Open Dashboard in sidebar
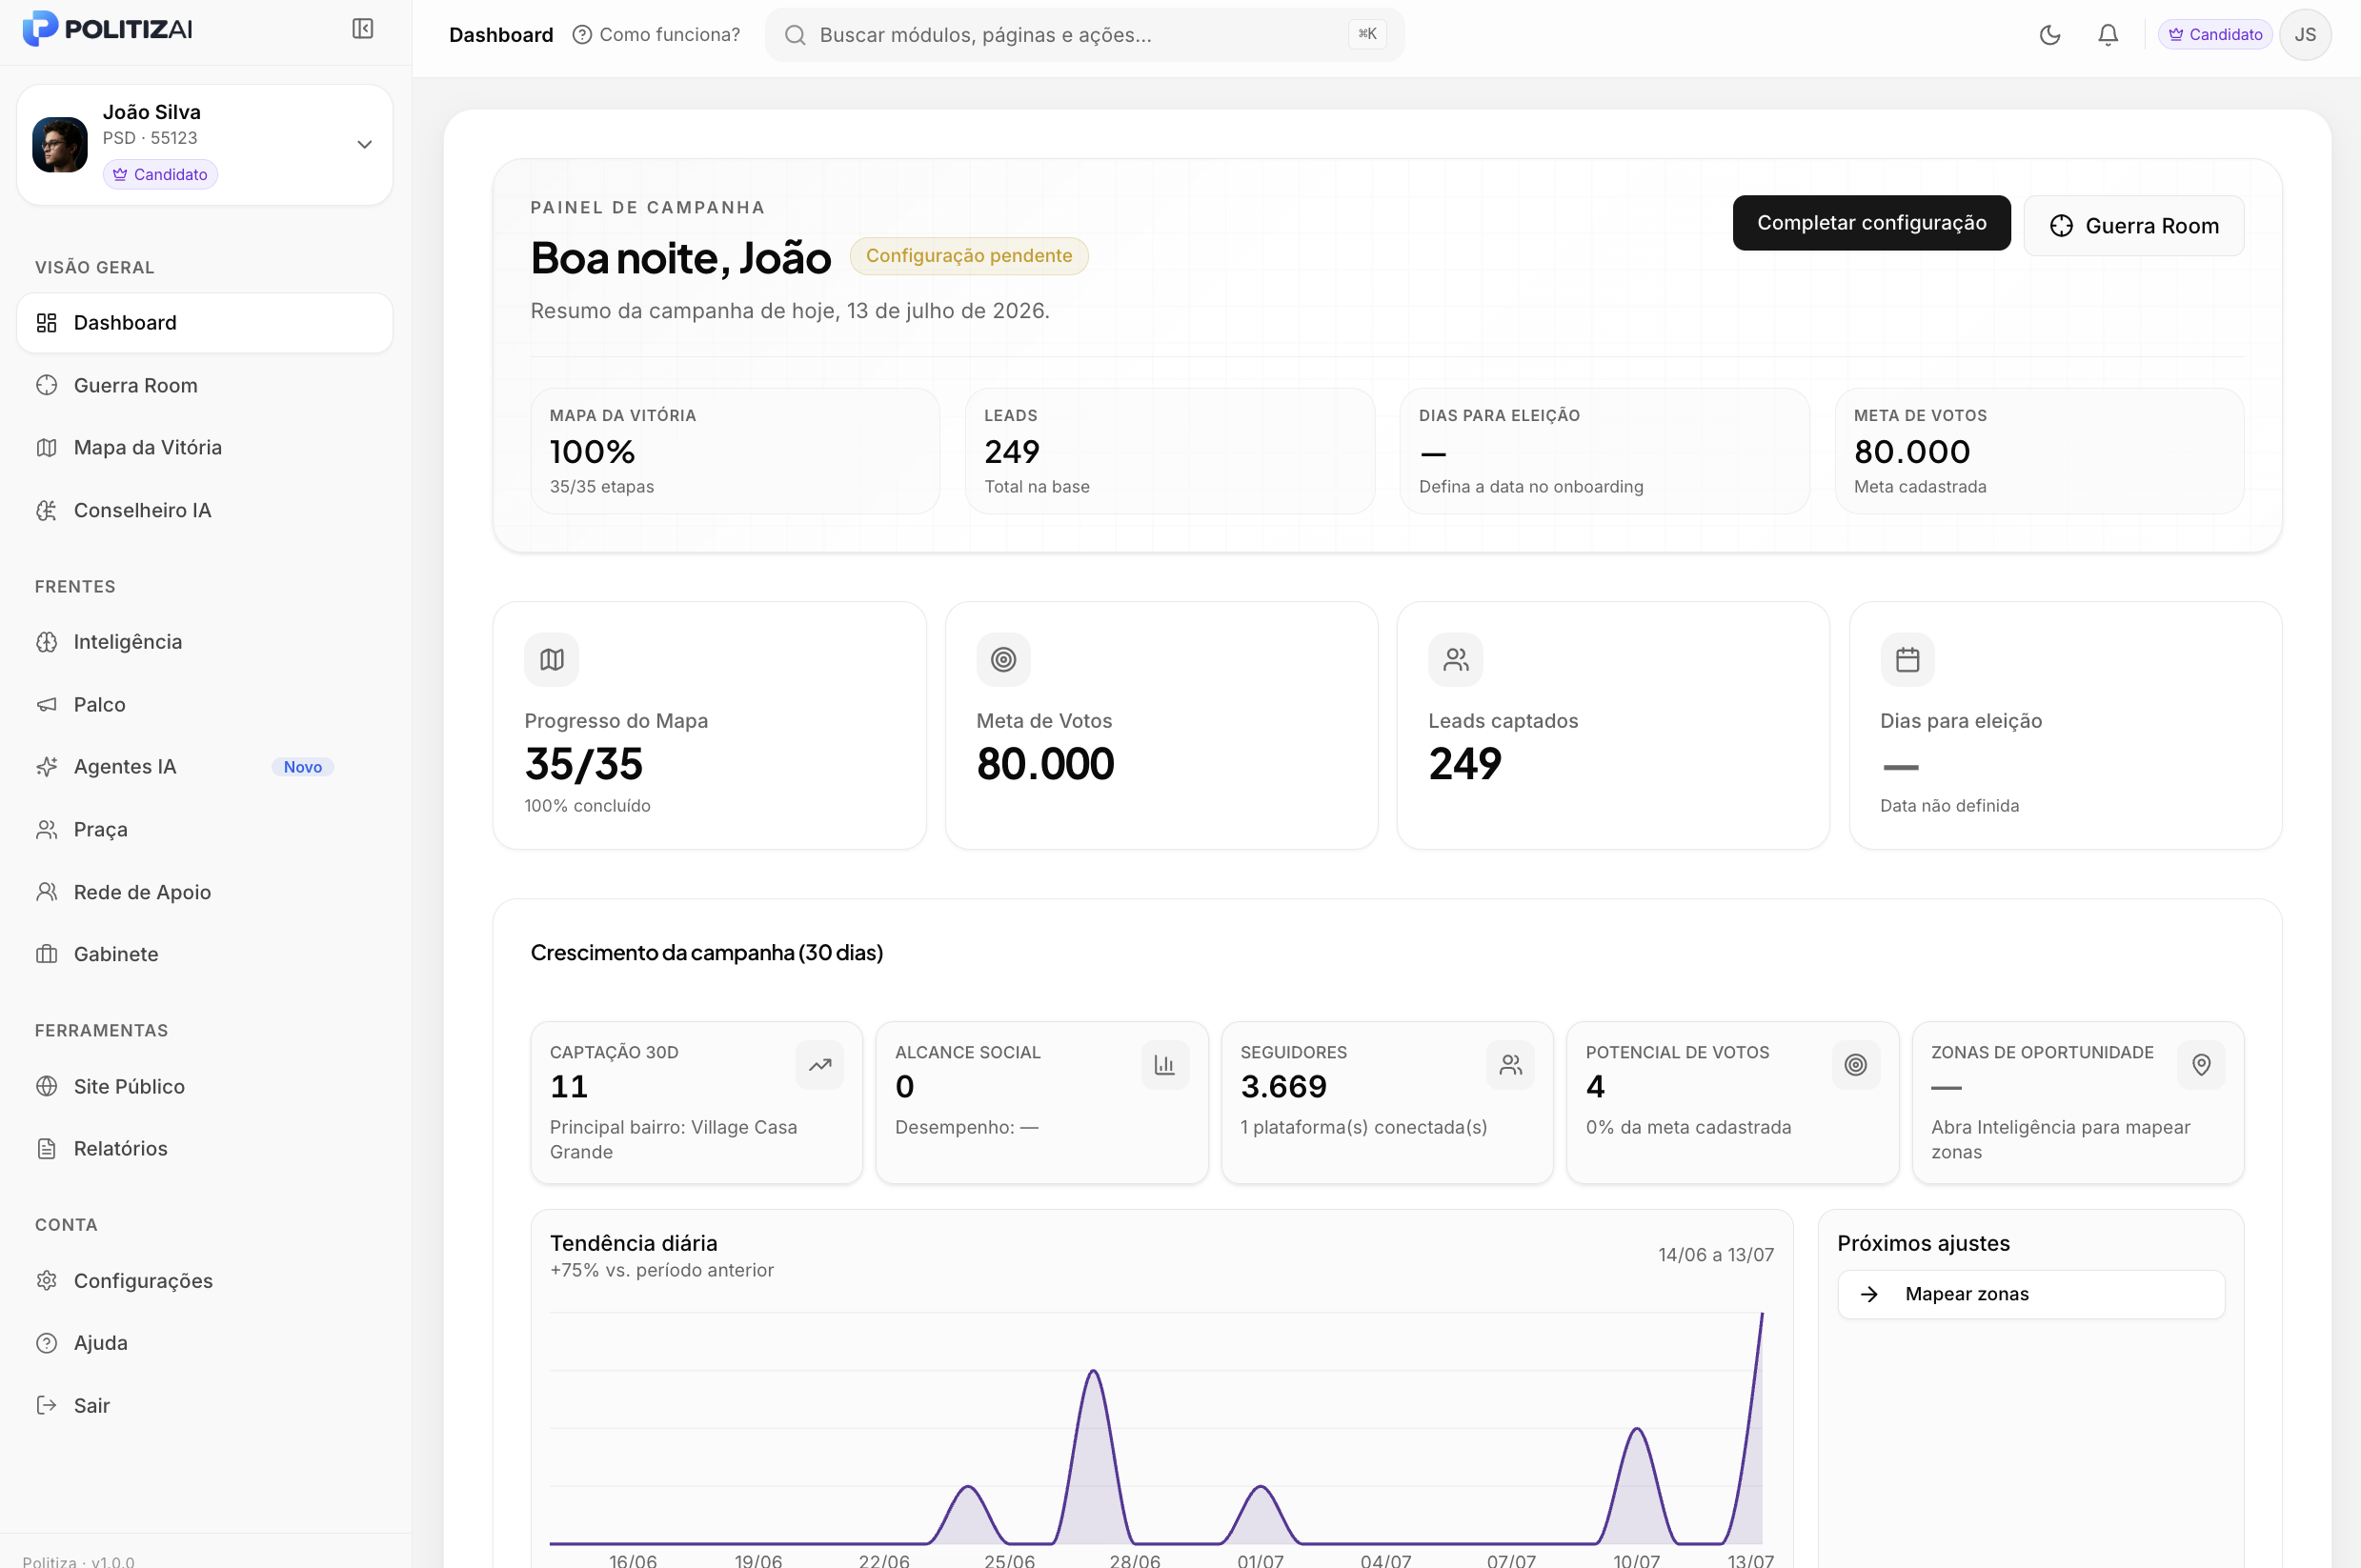This screenshot has height=1568, width=2361. click(205, 323)
